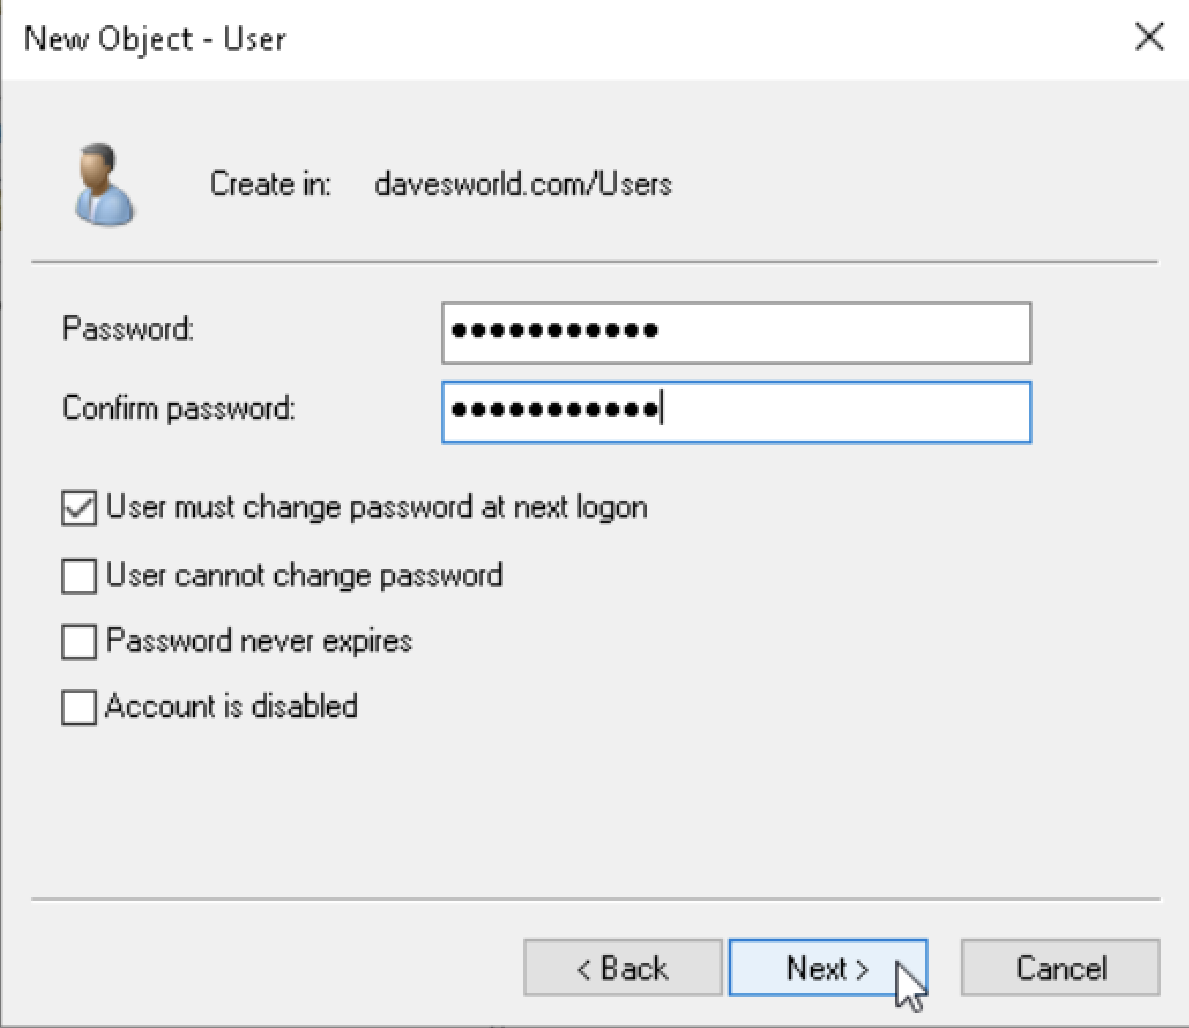Viewport: 1189px width, 1028px height.
Task: Click the 'User must change password at next logon' label text
Action: (377, 507)
